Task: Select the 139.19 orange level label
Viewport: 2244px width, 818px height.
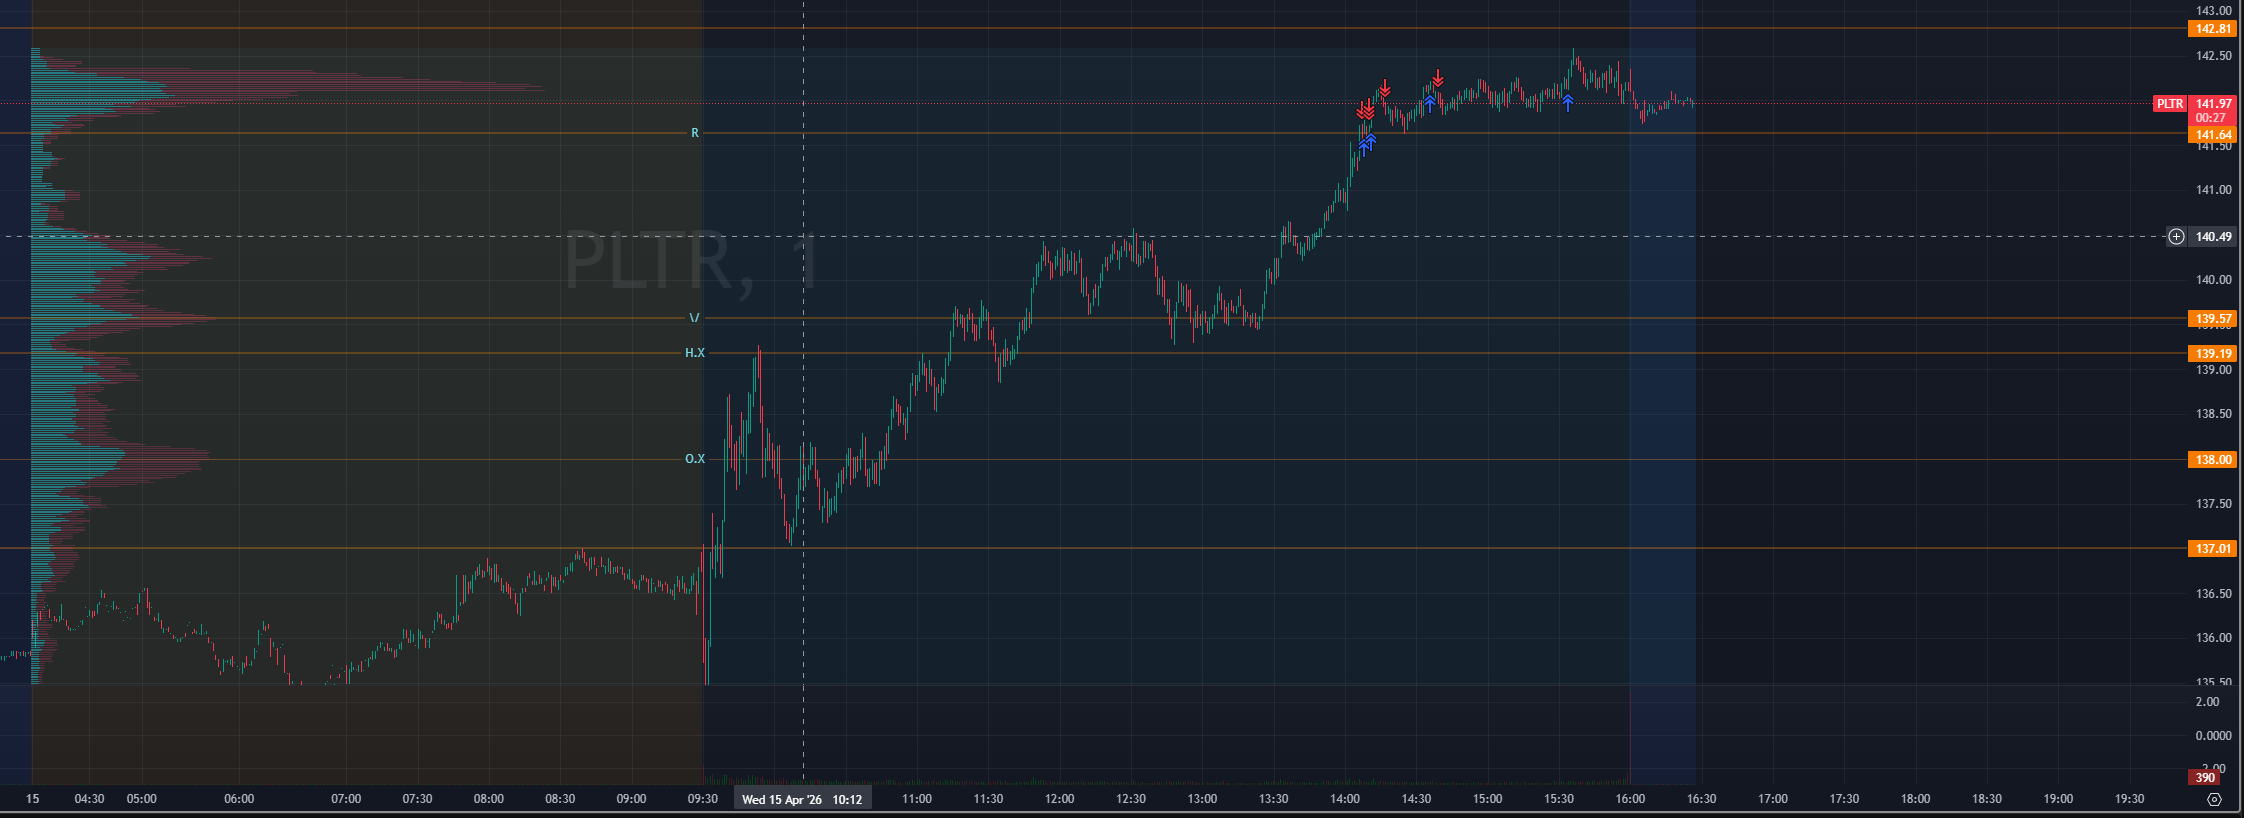Action: coord(2213,354)
